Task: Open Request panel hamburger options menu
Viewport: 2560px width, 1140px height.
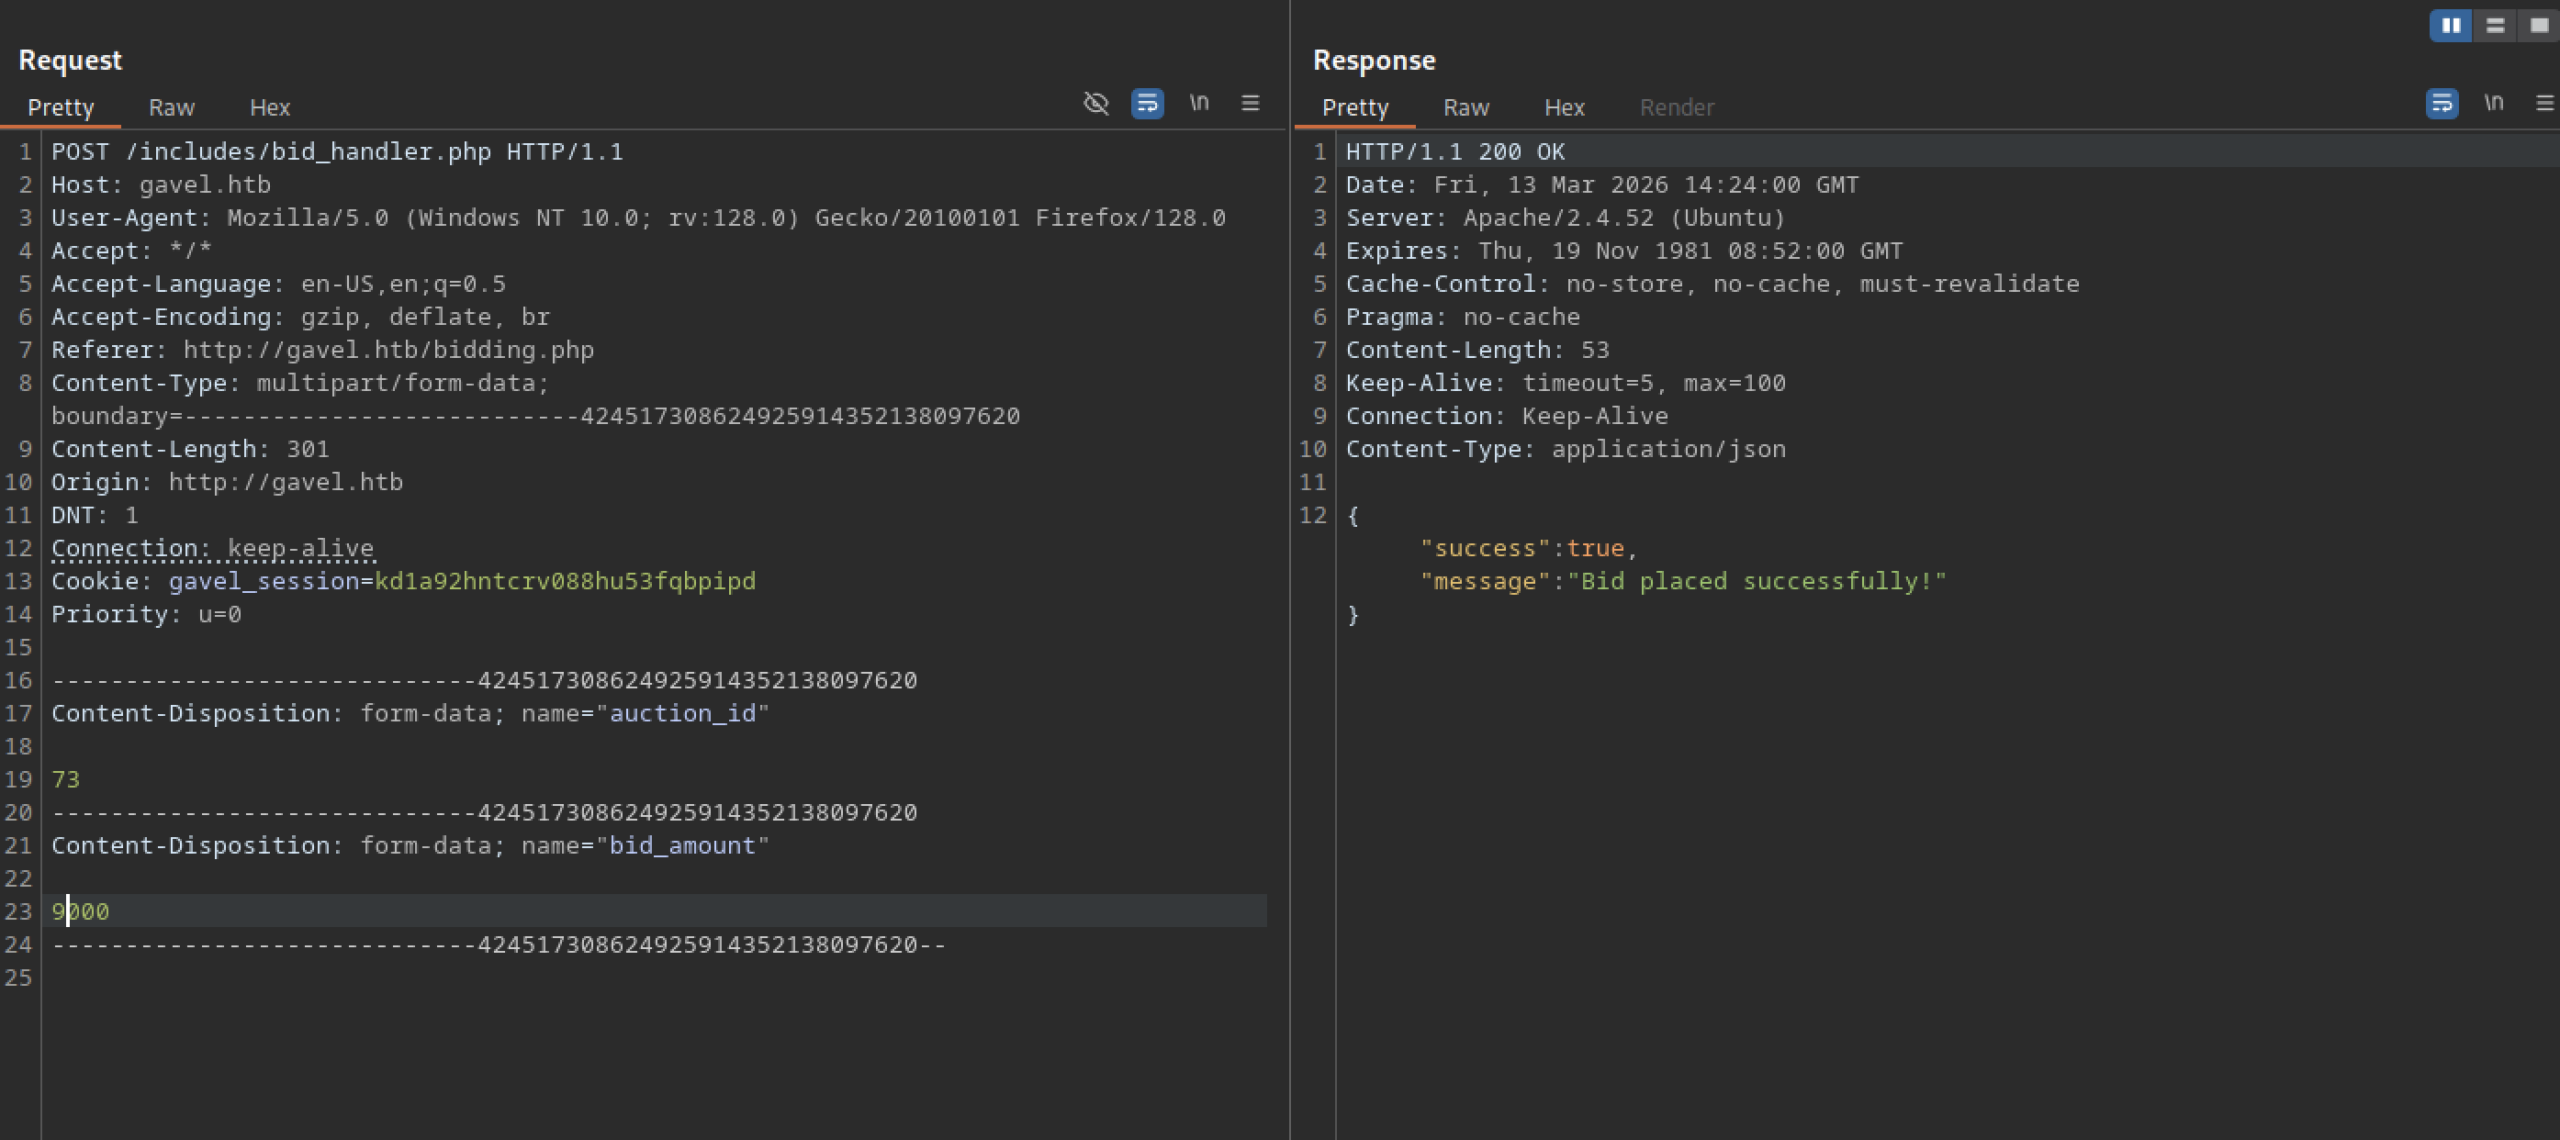Action: (1250, 103)
